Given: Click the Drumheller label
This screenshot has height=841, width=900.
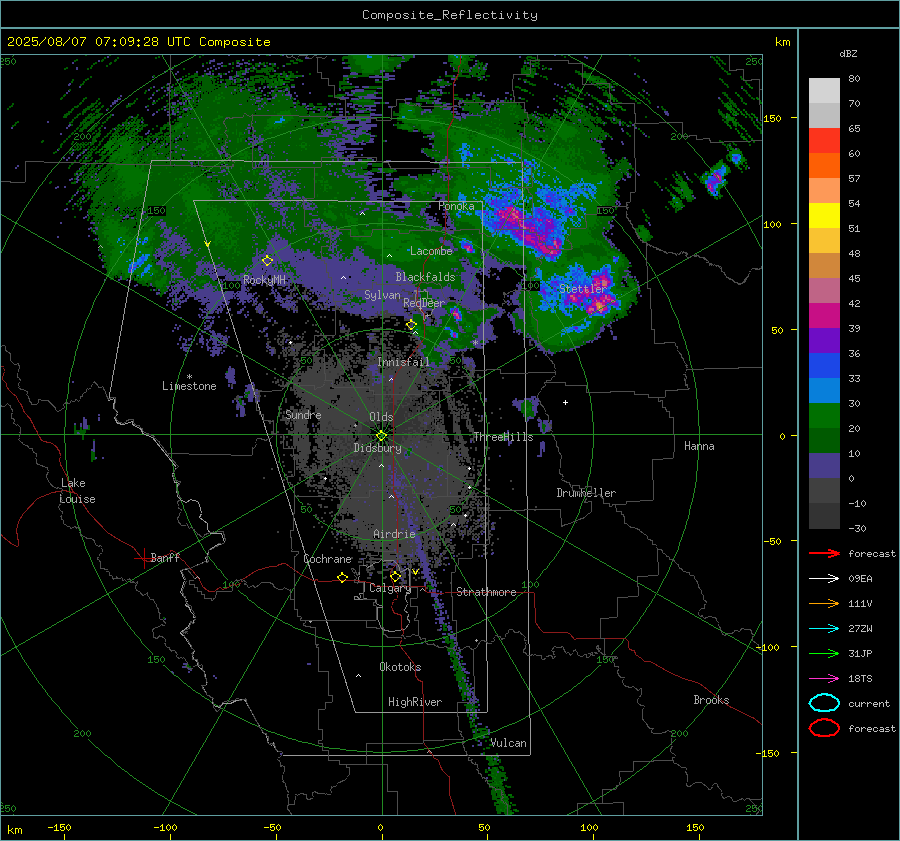Looking at the screenshot, I should point(586,493).
